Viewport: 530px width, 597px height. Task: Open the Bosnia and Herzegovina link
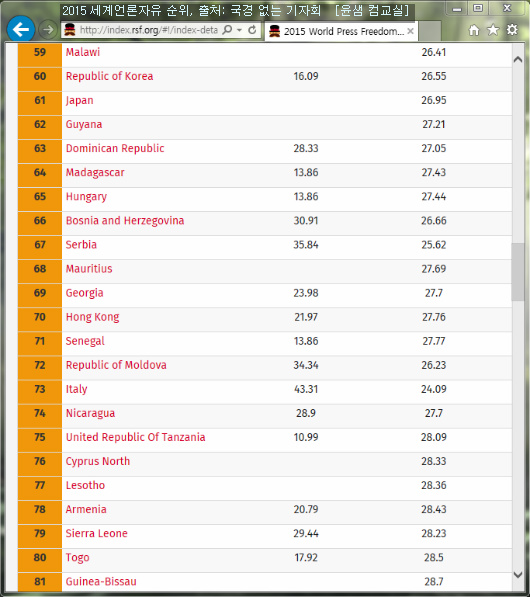[x=125, y=221]
